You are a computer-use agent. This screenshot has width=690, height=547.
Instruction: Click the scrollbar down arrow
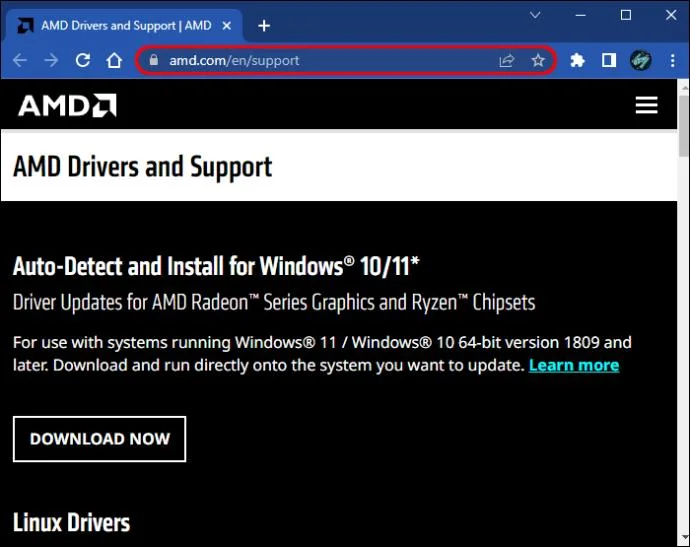[684, 538]
